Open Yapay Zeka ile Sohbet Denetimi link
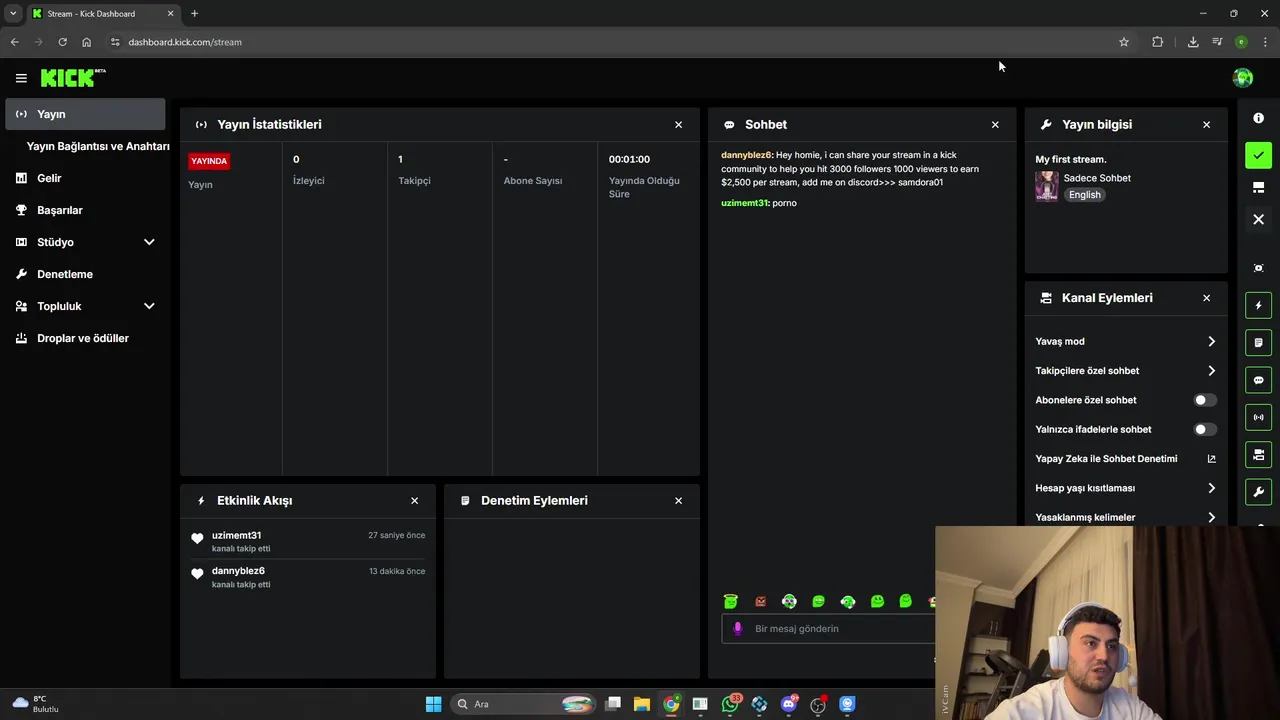This screenshot has width=1280, height=720. coord(1125,459)
